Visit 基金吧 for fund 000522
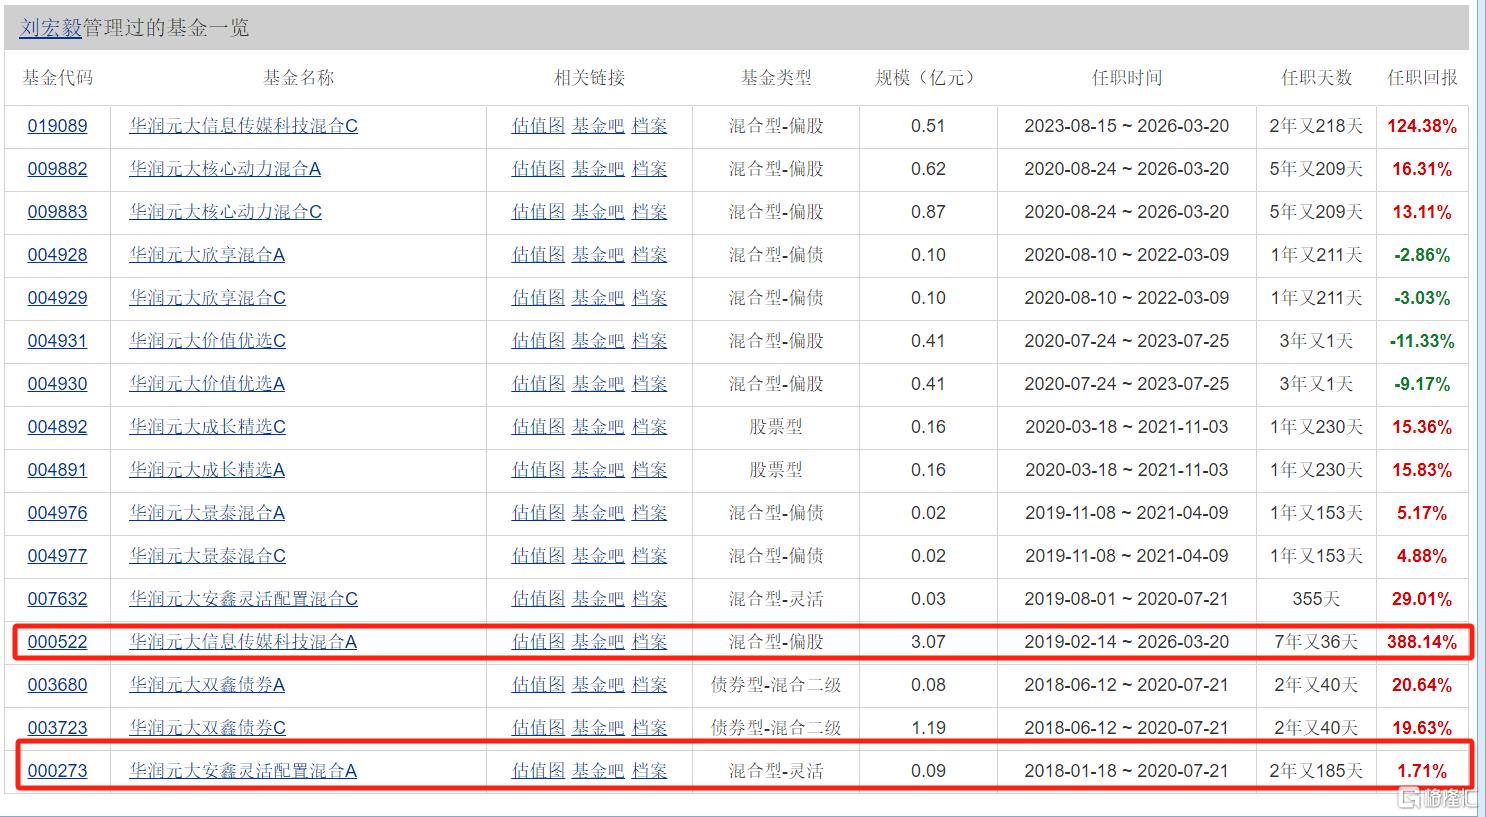1486x817 pixels. [x=598, y=642]
